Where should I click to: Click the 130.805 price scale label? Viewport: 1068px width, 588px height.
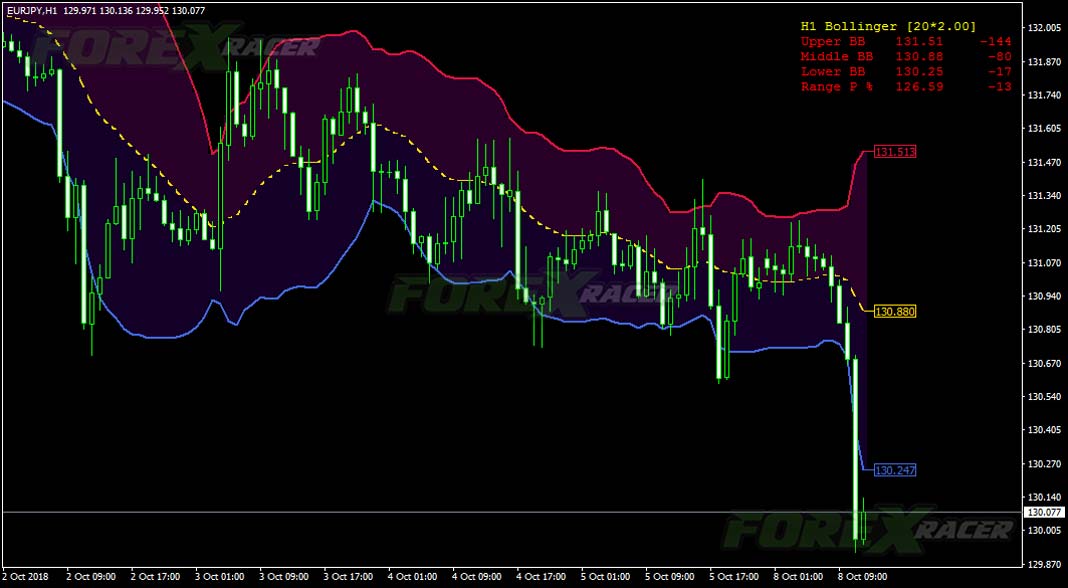(1043, 330)
